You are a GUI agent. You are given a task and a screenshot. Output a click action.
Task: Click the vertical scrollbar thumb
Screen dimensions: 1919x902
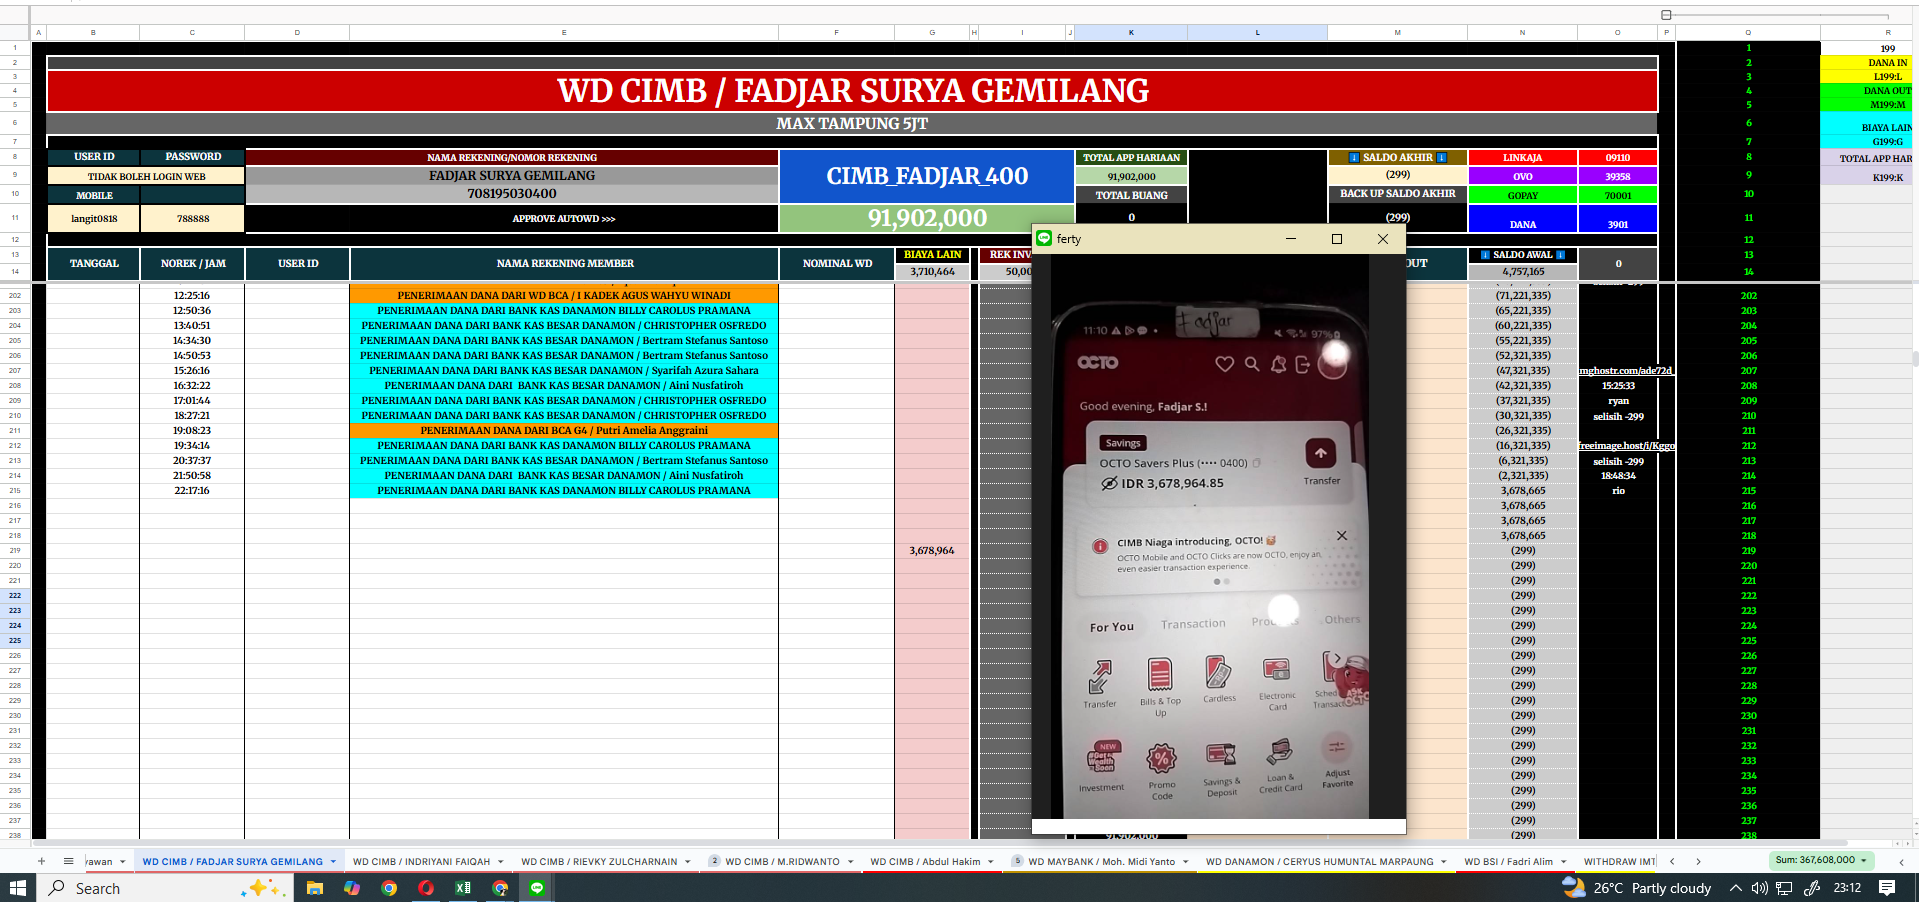pos(1914,358)
